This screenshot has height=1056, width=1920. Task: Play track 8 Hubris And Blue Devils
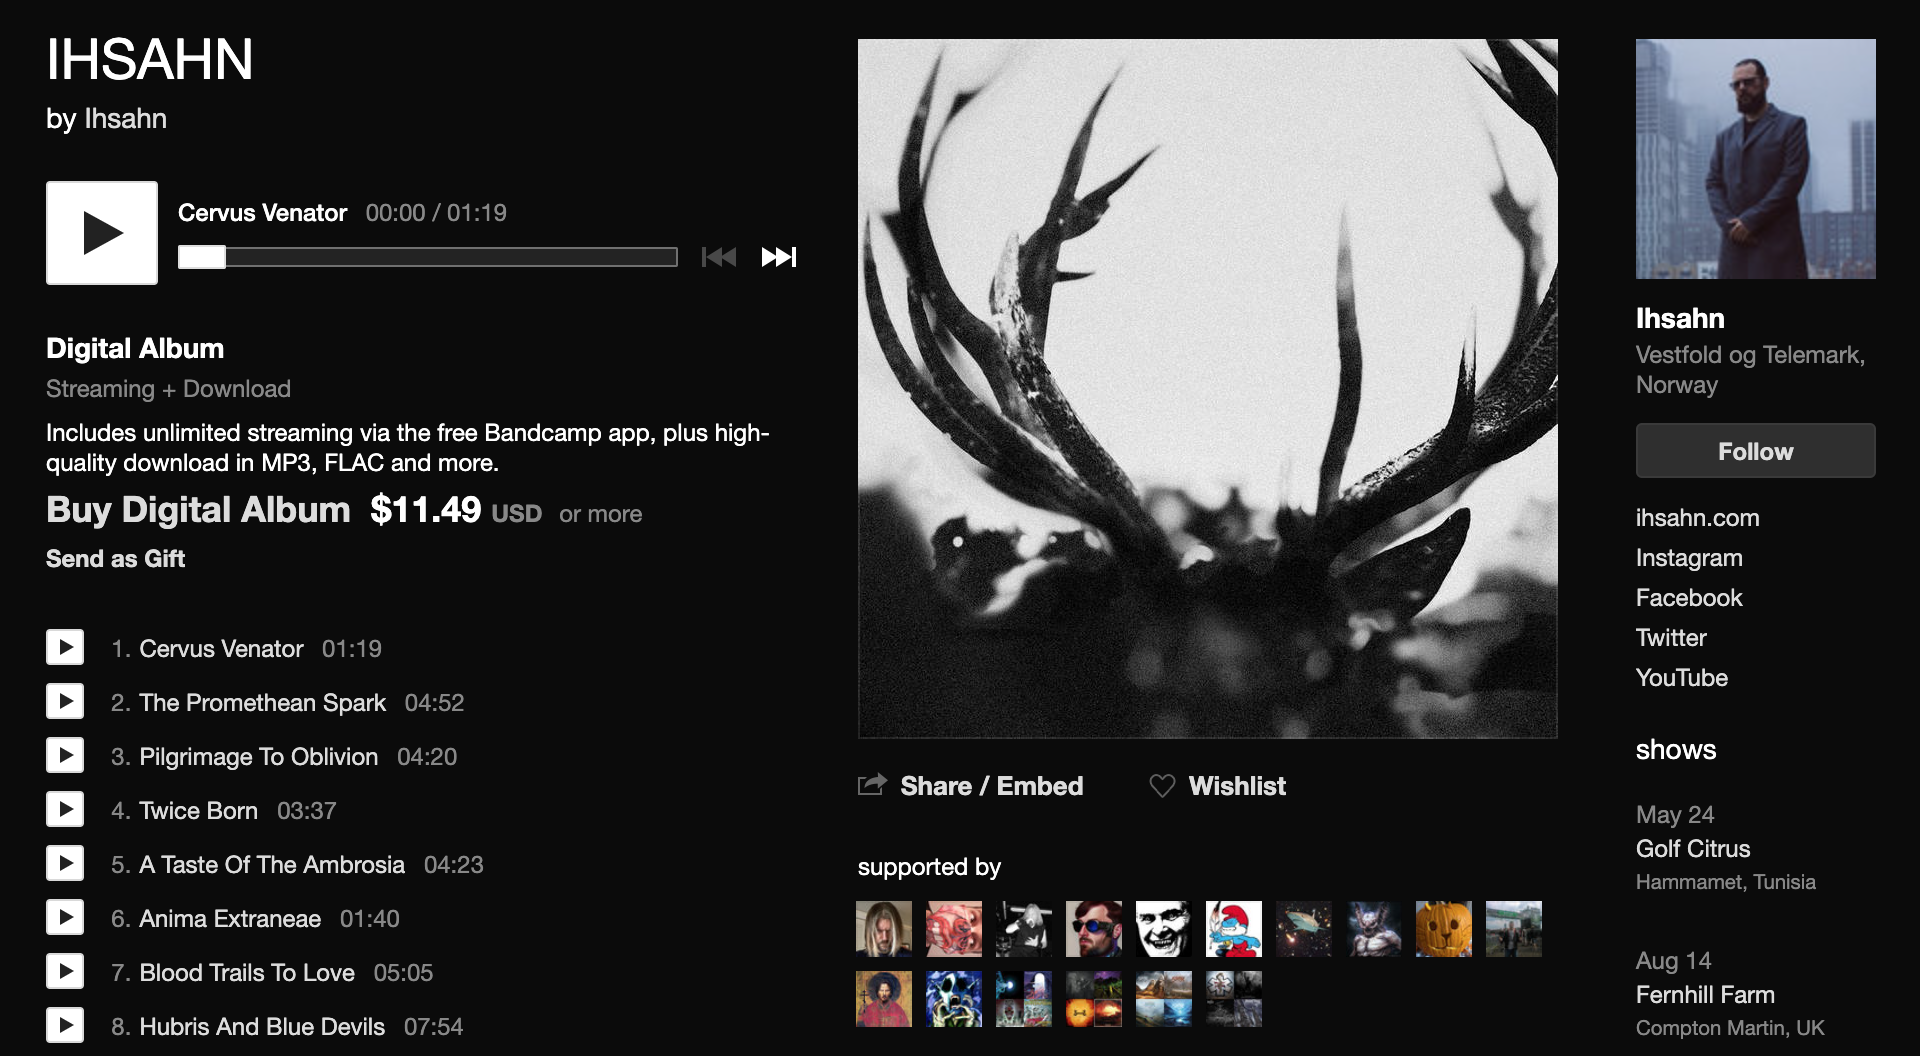tap(65, 1025)
